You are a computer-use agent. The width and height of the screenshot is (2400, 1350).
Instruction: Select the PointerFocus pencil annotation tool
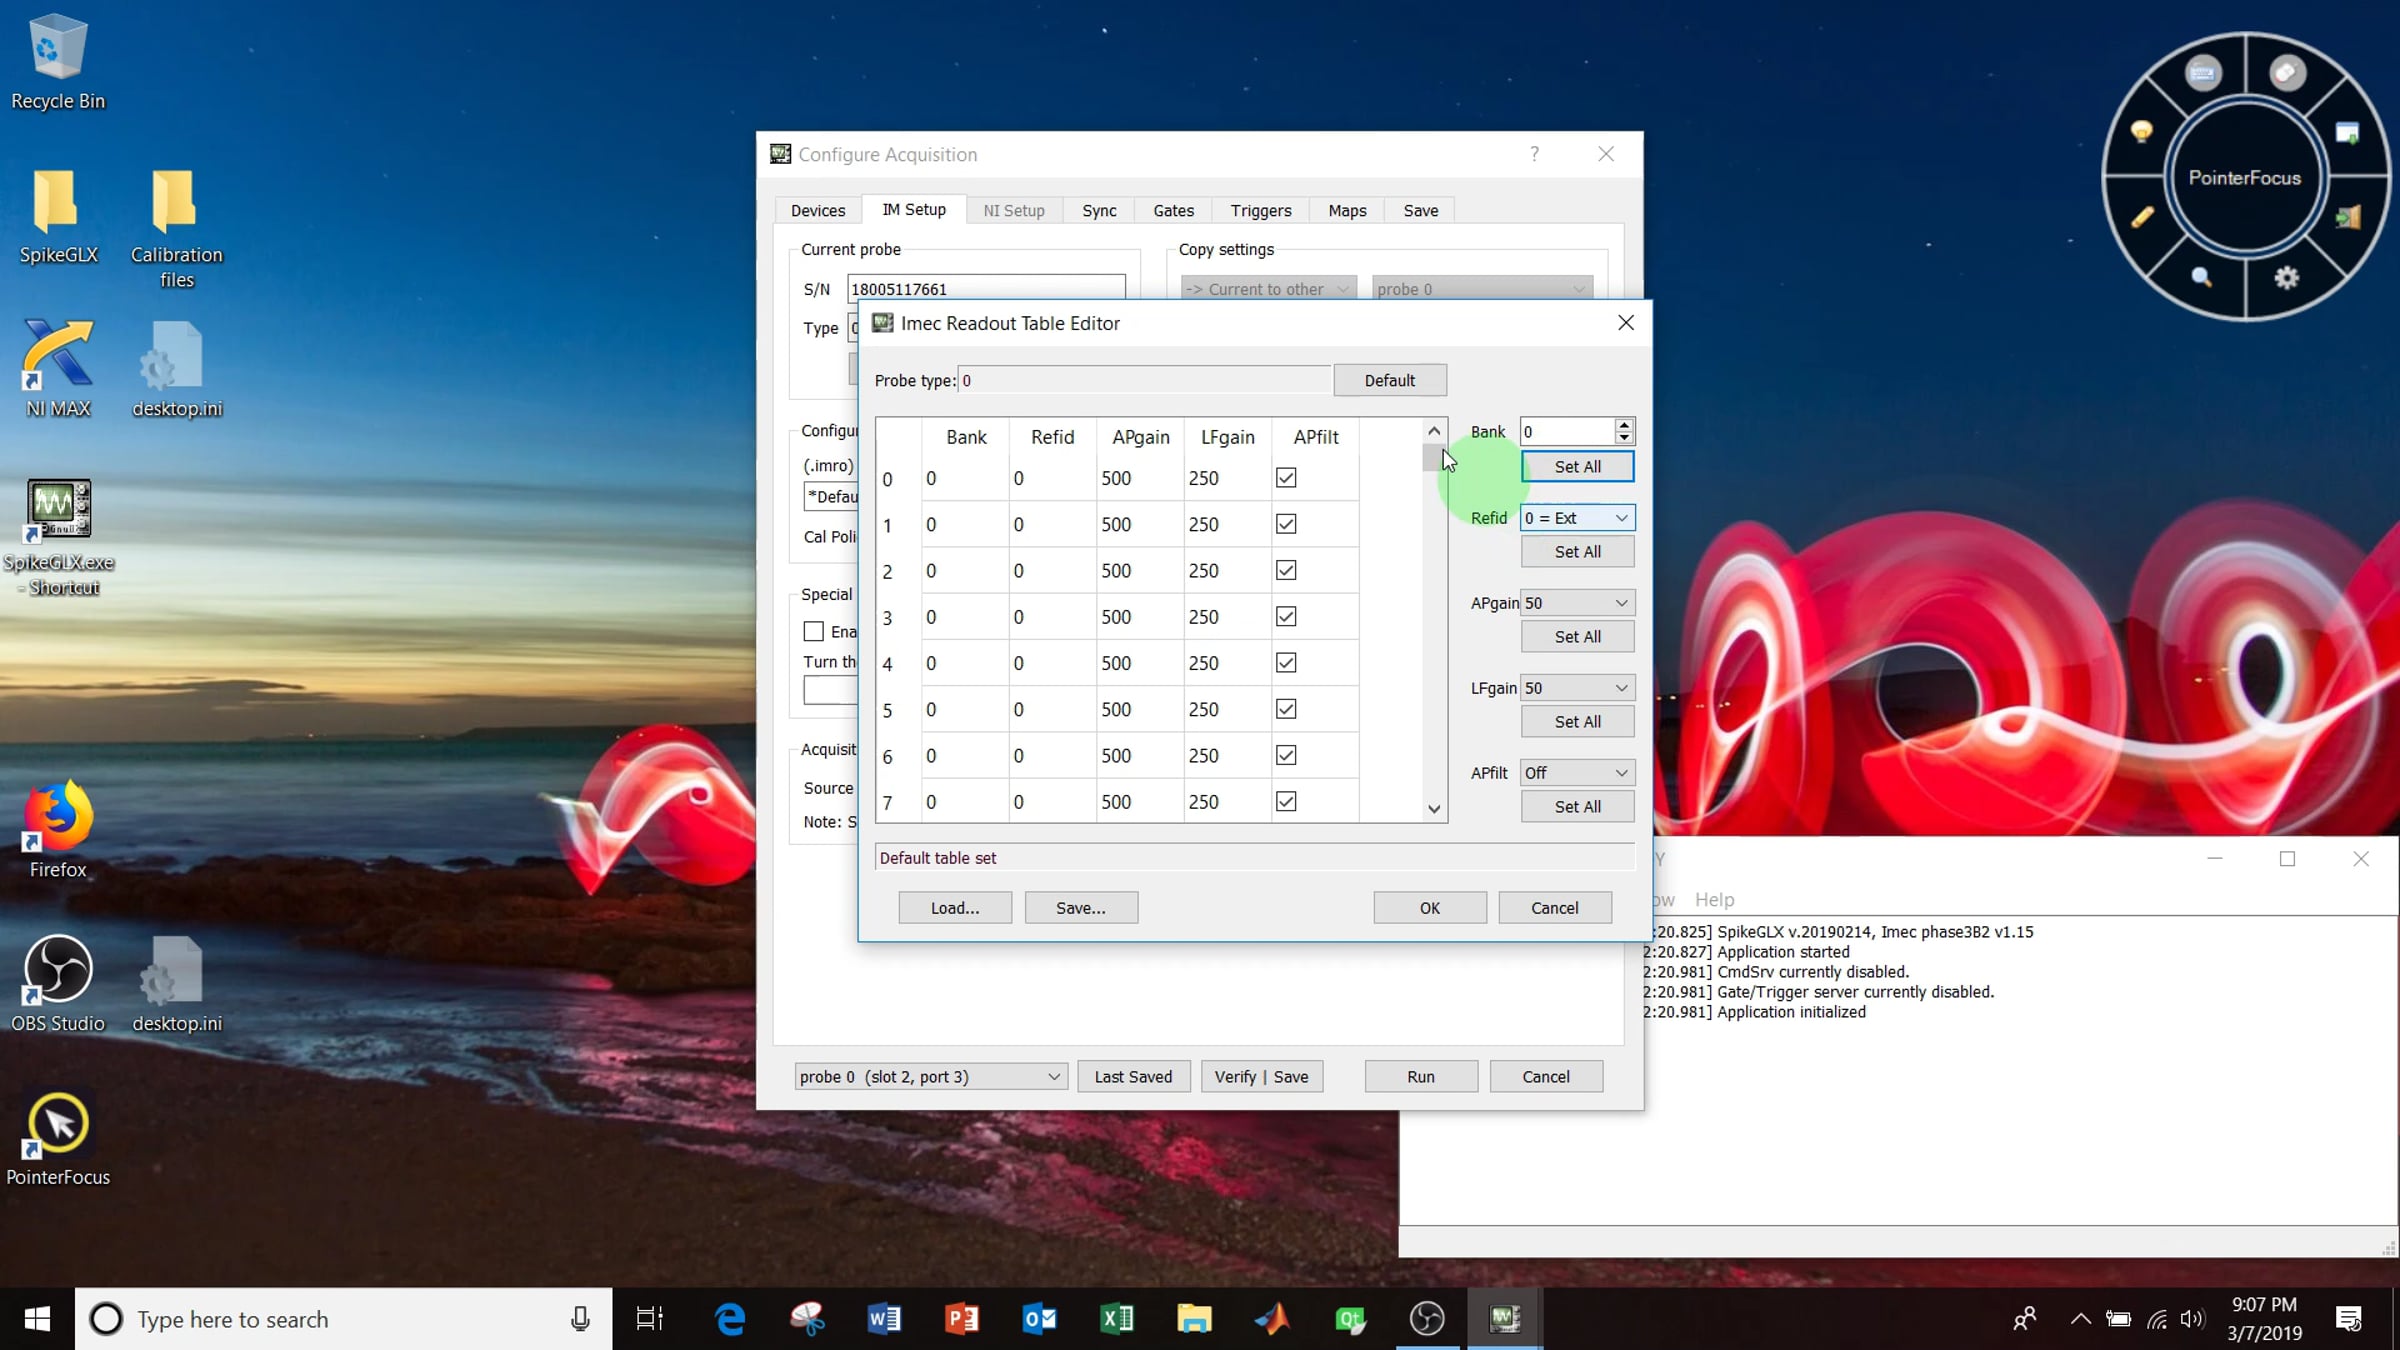2141,217
